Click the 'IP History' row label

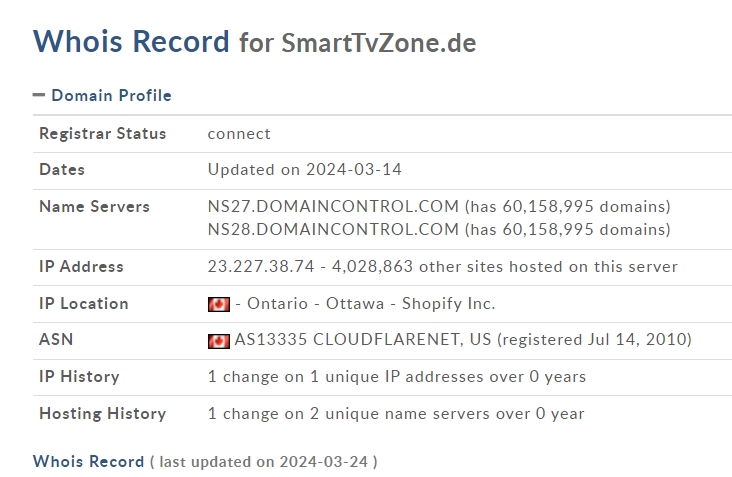(x=79, y=377)
